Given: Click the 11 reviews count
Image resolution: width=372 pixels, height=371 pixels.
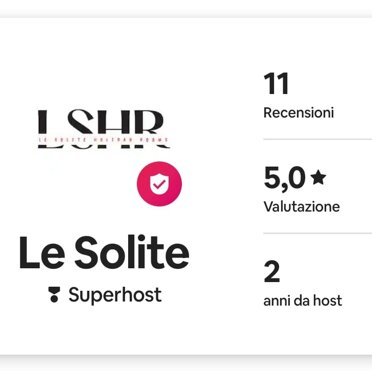Looking at the screenshot, I should click(276, 84).
